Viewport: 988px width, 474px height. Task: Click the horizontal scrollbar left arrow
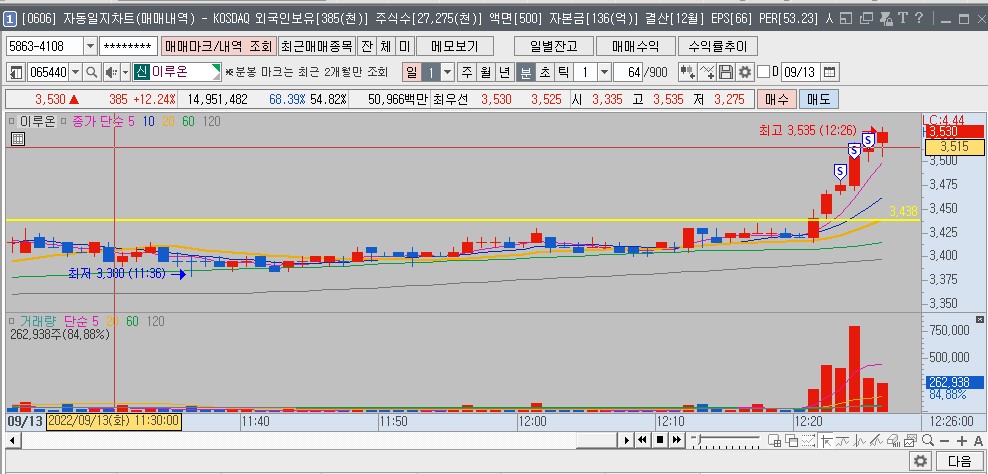click(12, 440)
